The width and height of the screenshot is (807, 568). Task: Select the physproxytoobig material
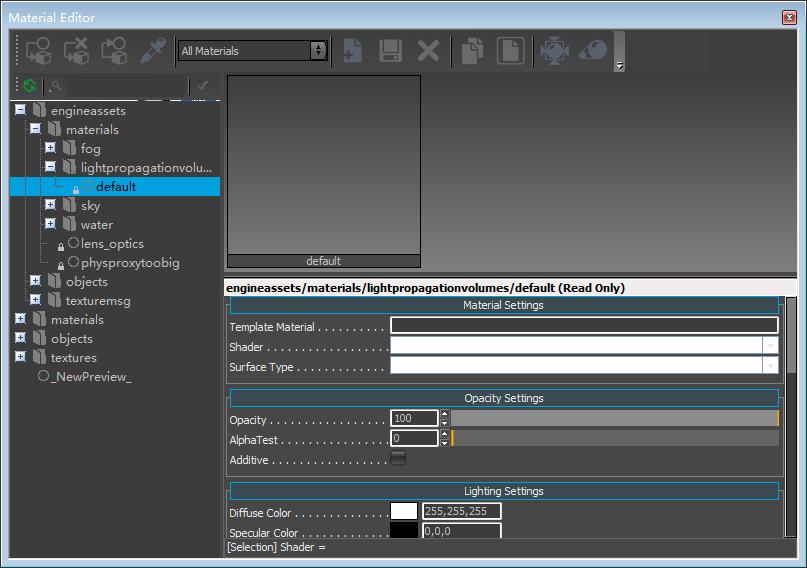pos(129,263)
